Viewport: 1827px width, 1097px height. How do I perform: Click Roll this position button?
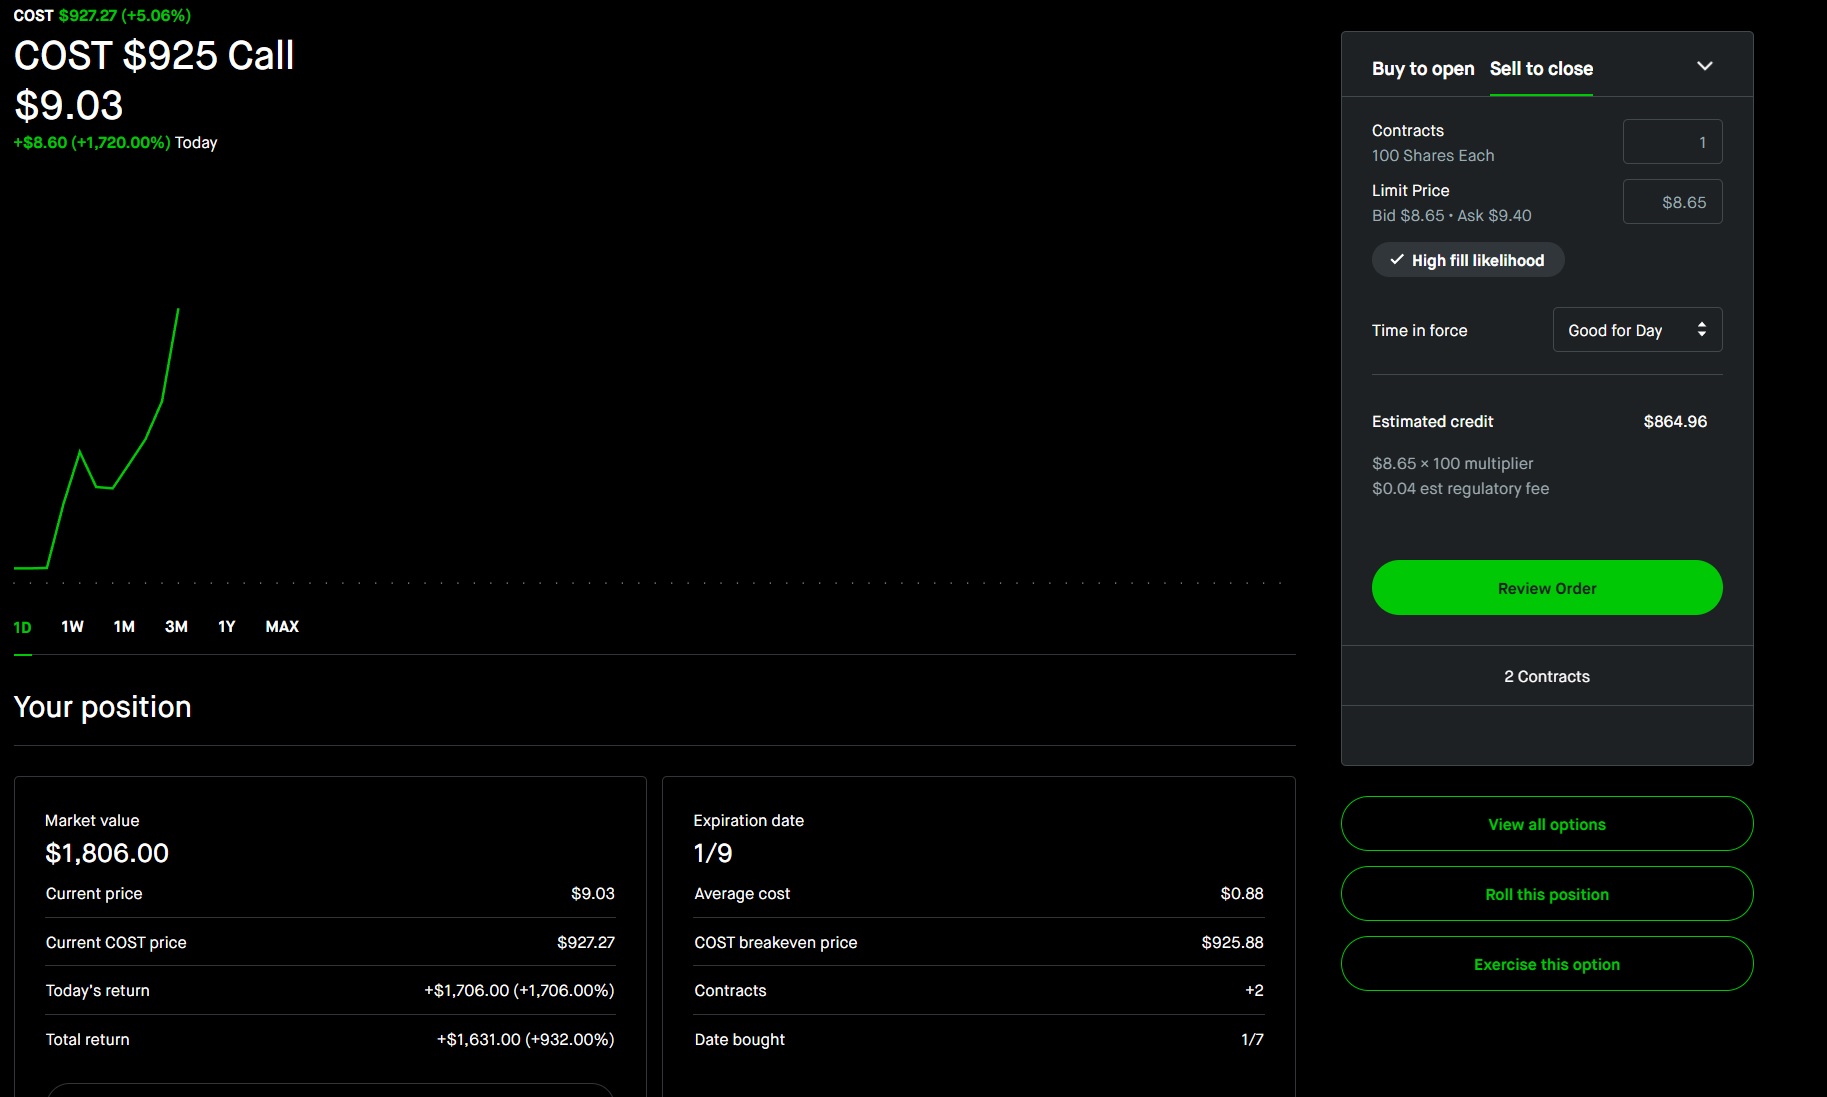tap(1547, 894)
